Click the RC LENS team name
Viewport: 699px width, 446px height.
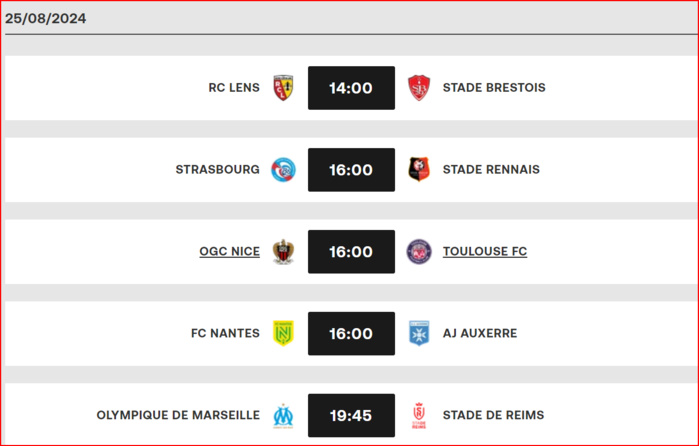coord(234,87)
